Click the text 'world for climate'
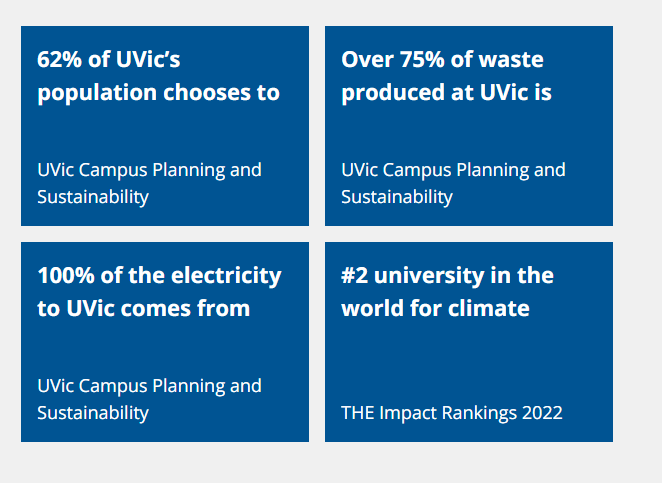Viewport: 662px width, 483px height. click(435, 308)
